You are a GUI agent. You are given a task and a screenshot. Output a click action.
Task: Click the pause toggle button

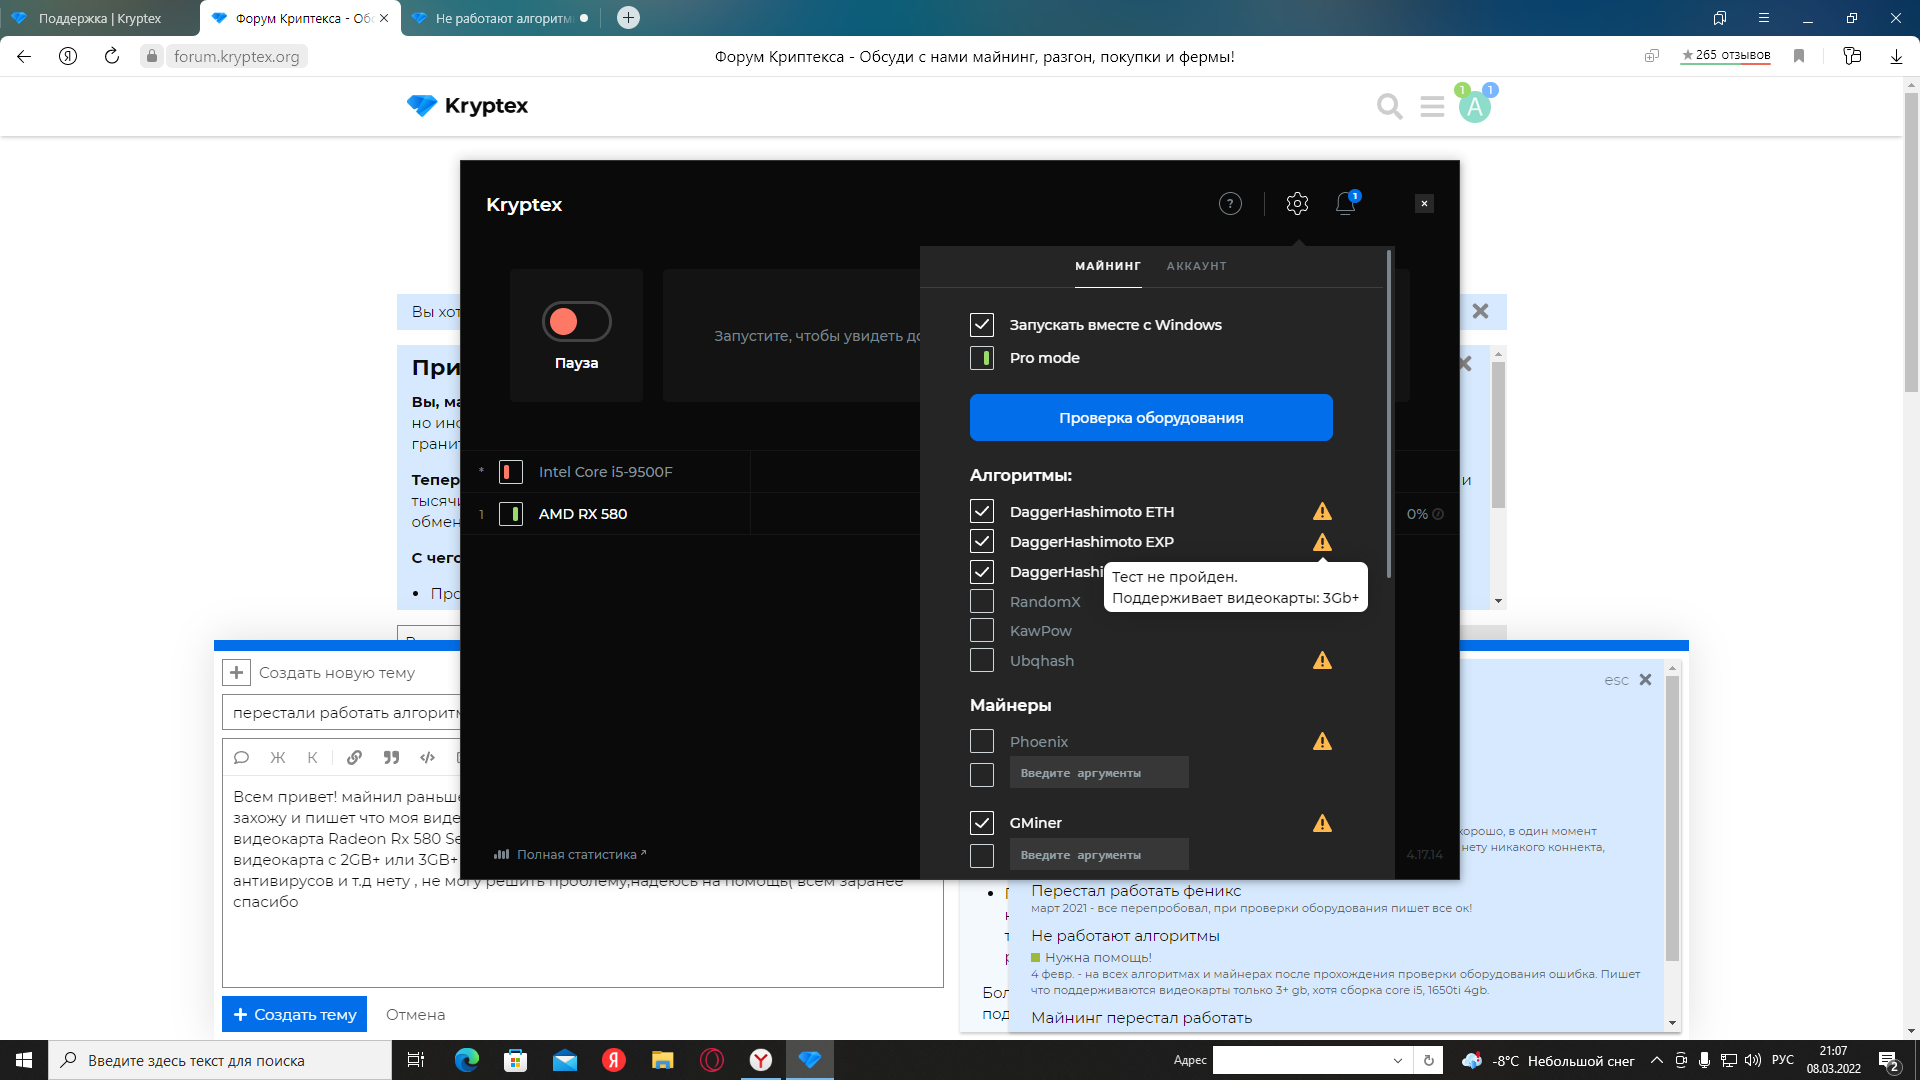576,320
